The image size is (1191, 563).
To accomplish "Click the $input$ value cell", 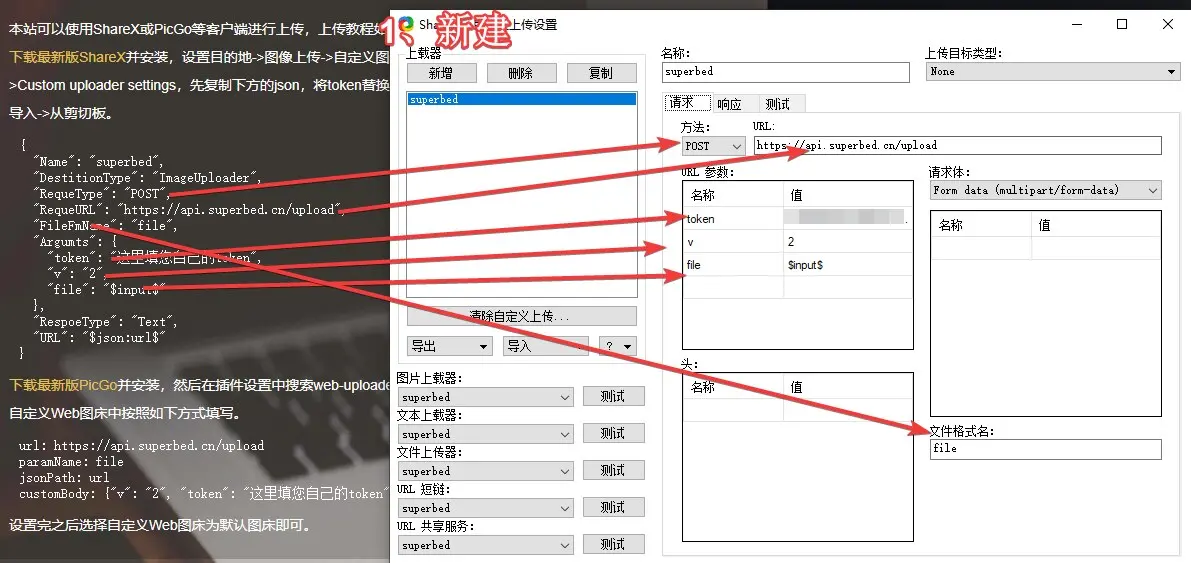I will pyautogui.click(x=848, y=265).
